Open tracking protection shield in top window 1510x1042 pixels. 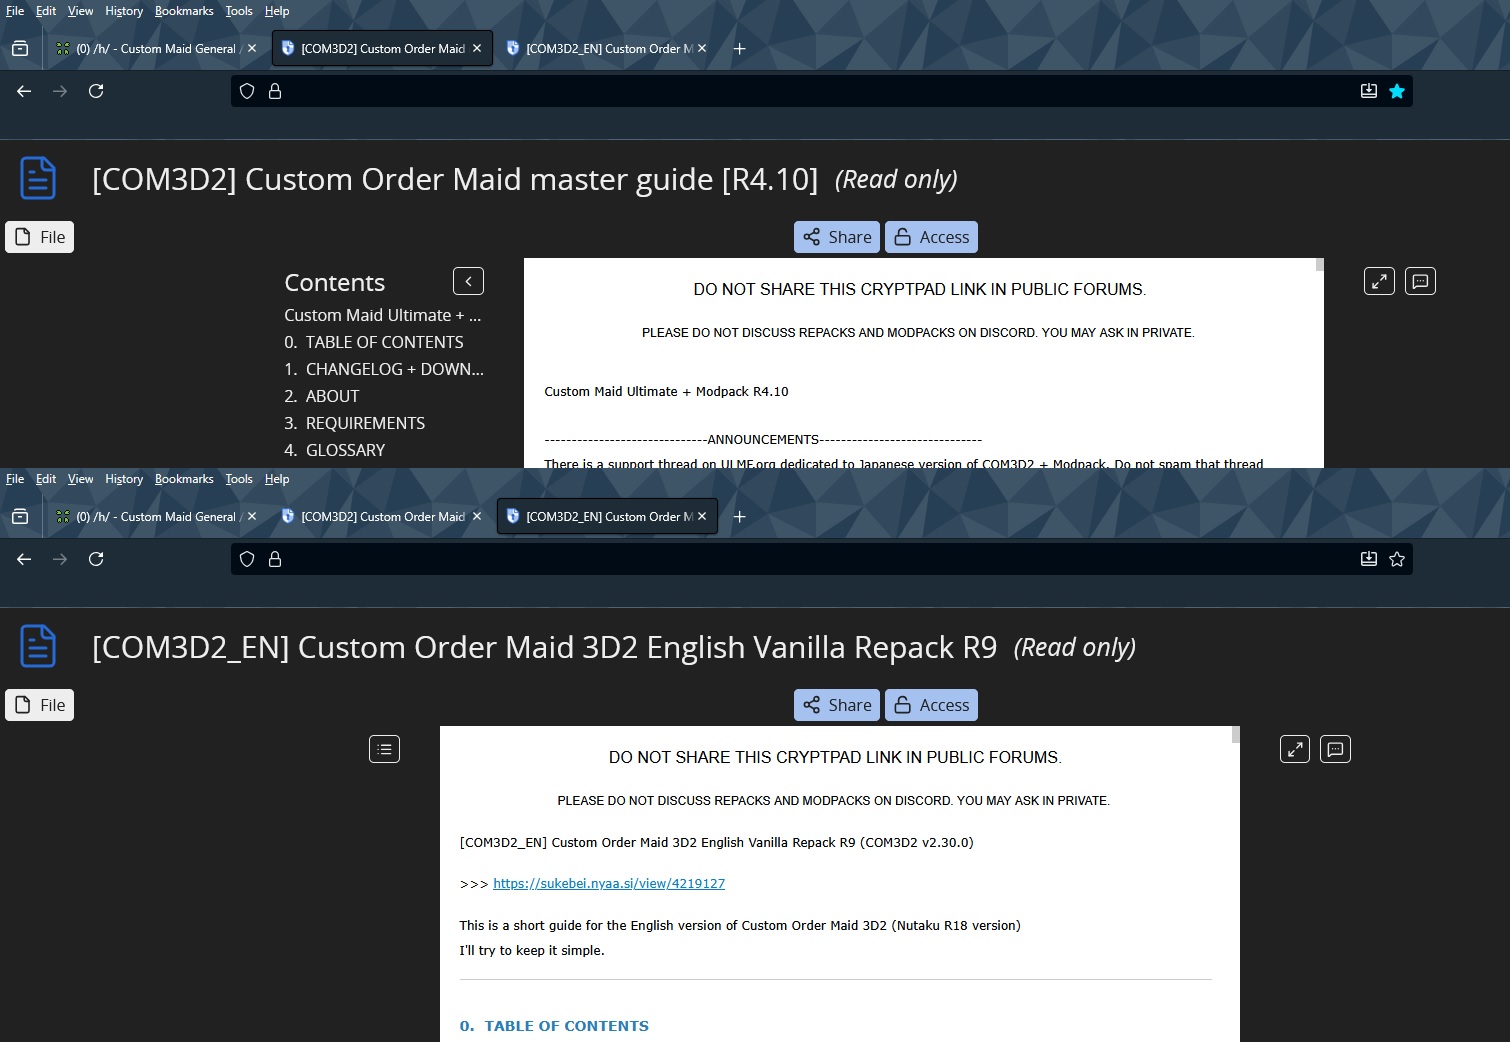click(x=247, y=91)
